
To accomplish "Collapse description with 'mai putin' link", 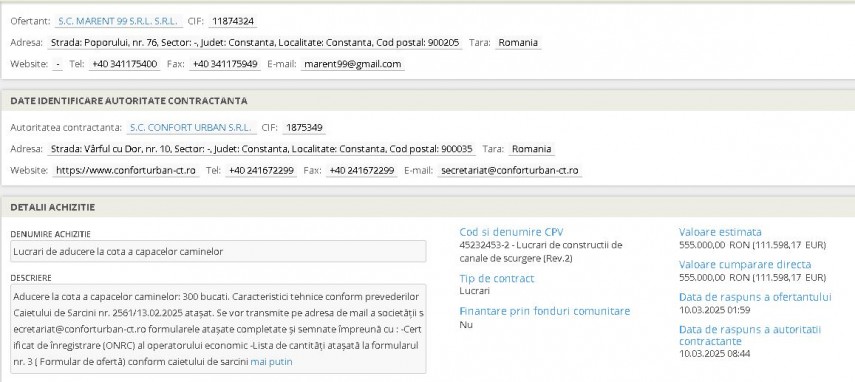I will click(x=271, y=361).
